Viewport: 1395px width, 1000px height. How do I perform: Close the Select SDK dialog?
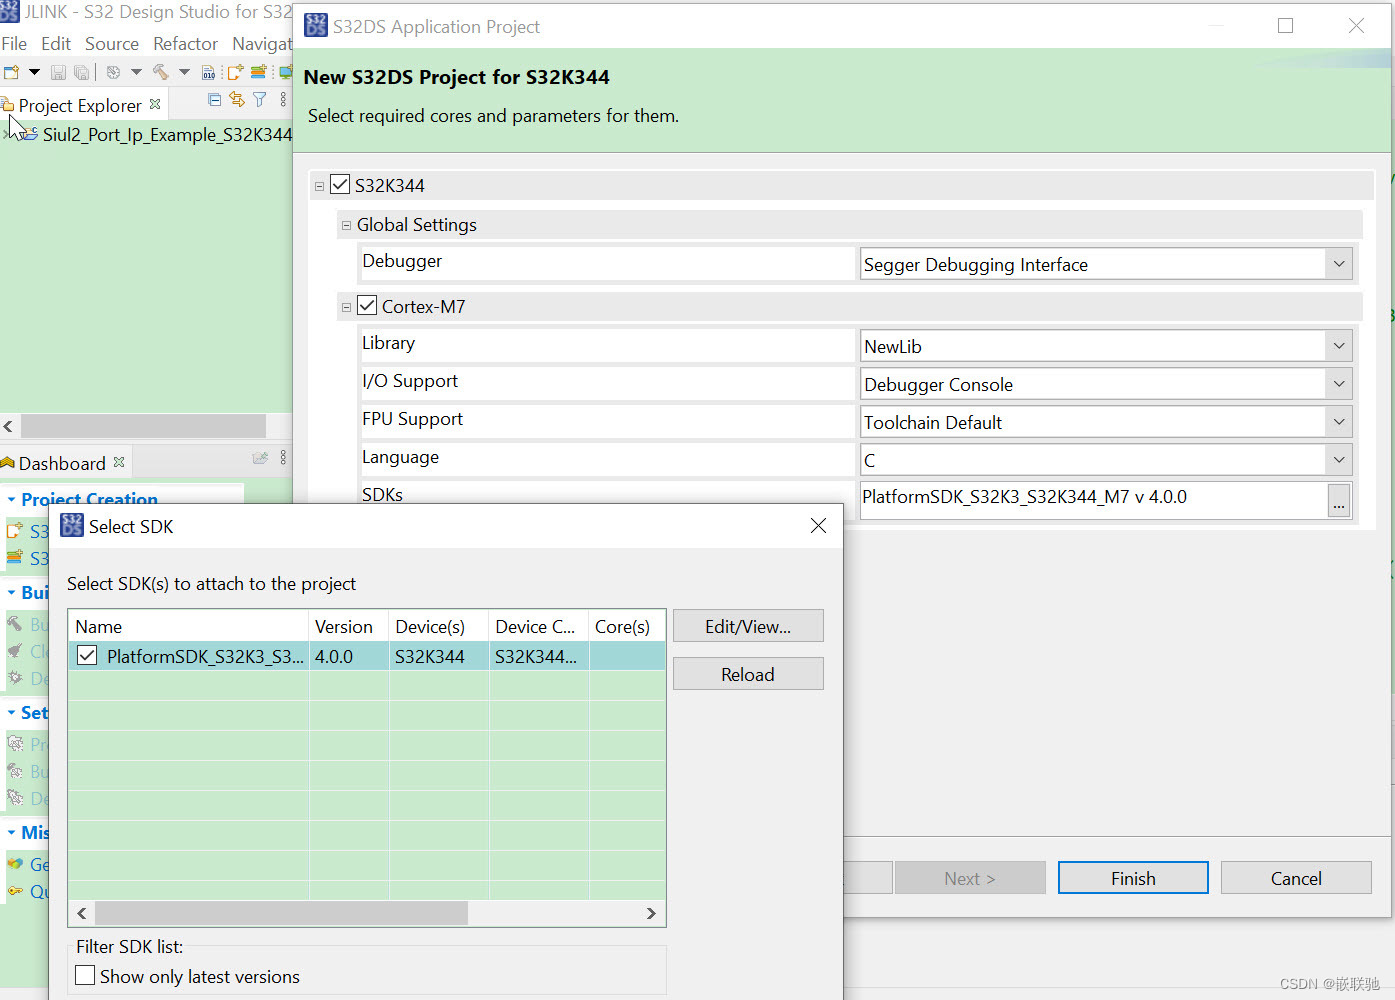(818, 525)
